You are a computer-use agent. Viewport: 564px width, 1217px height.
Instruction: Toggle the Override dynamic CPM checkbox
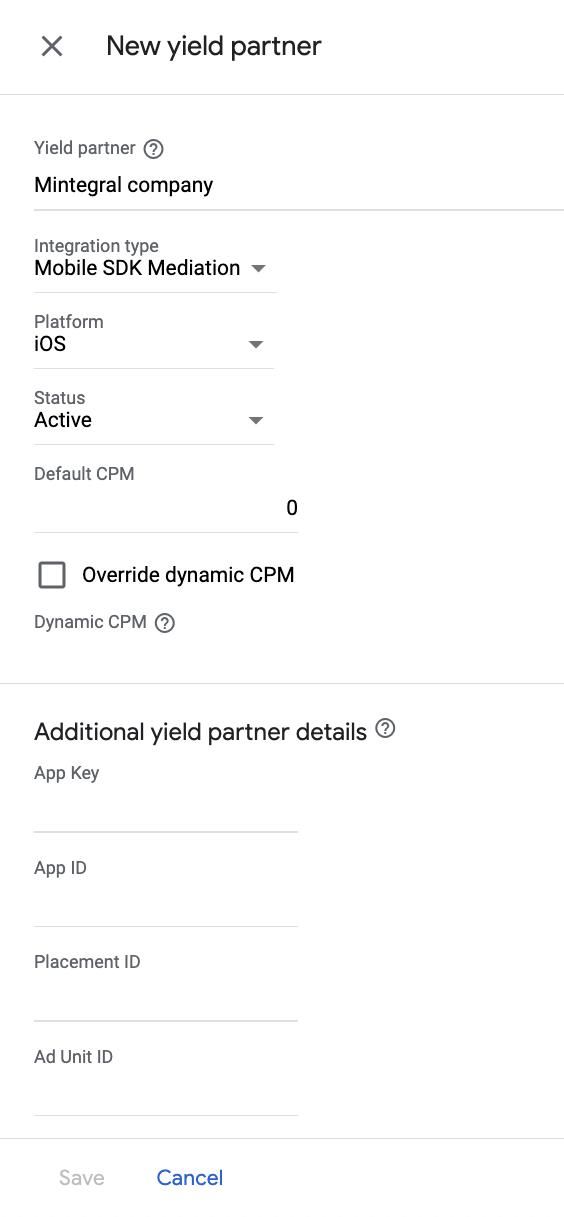pyautogui.click(x=52, y=575)
